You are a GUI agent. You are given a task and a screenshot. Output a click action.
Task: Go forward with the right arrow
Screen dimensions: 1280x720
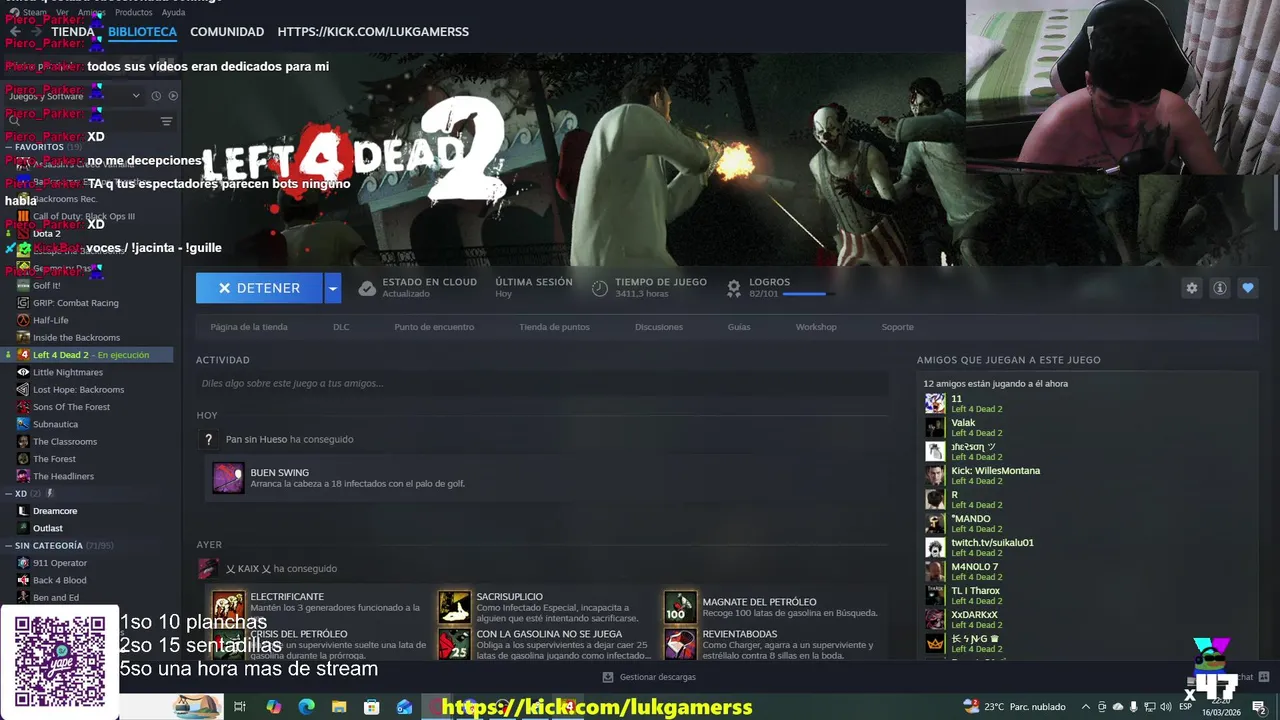(37, 32)
